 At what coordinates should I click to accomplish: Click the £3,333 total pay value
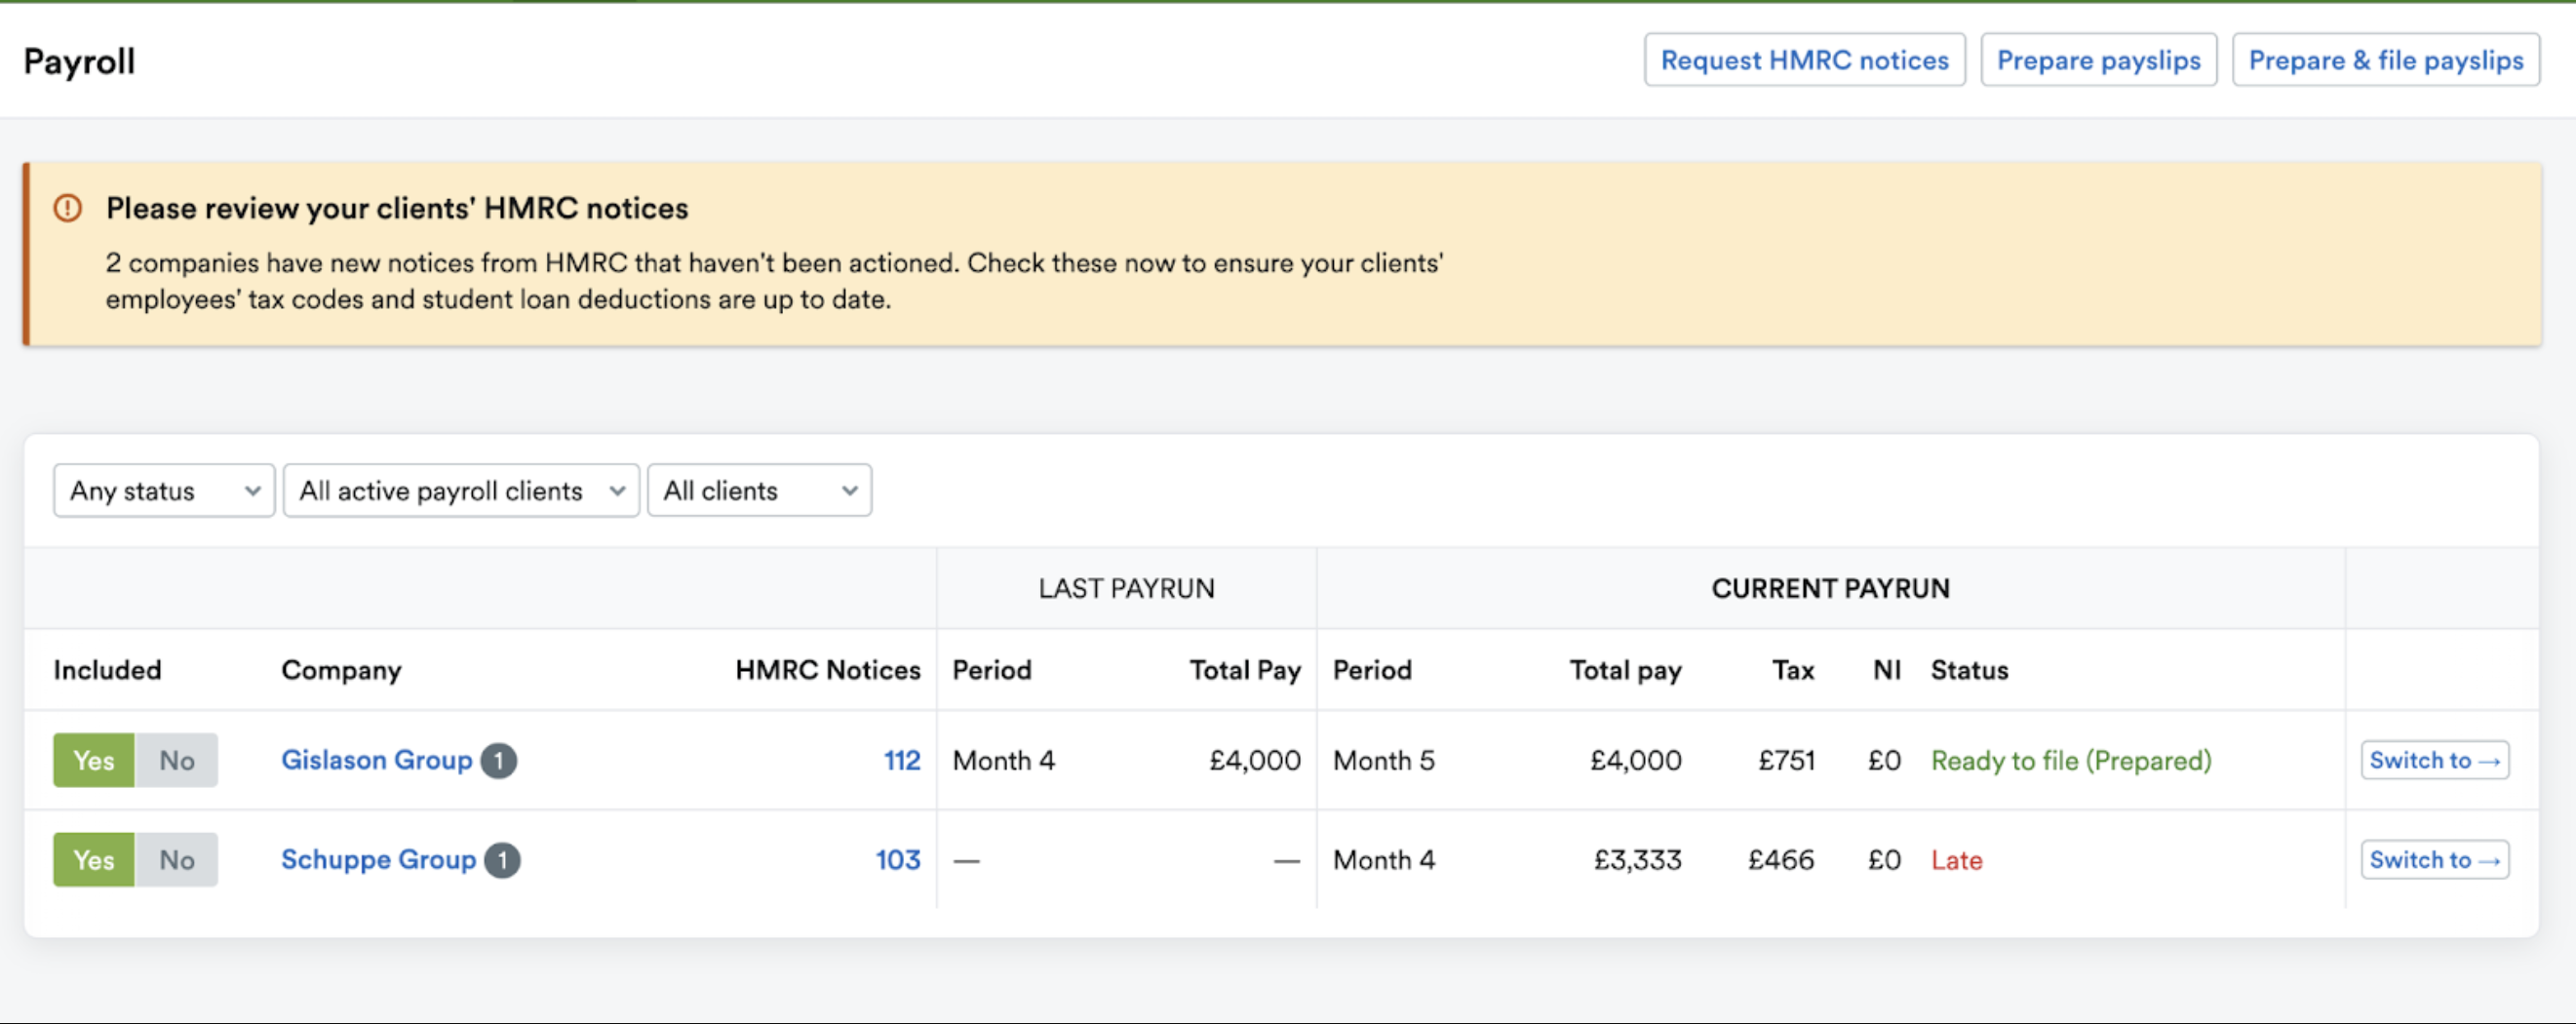pyautogui.click(x=1637, y=860)
